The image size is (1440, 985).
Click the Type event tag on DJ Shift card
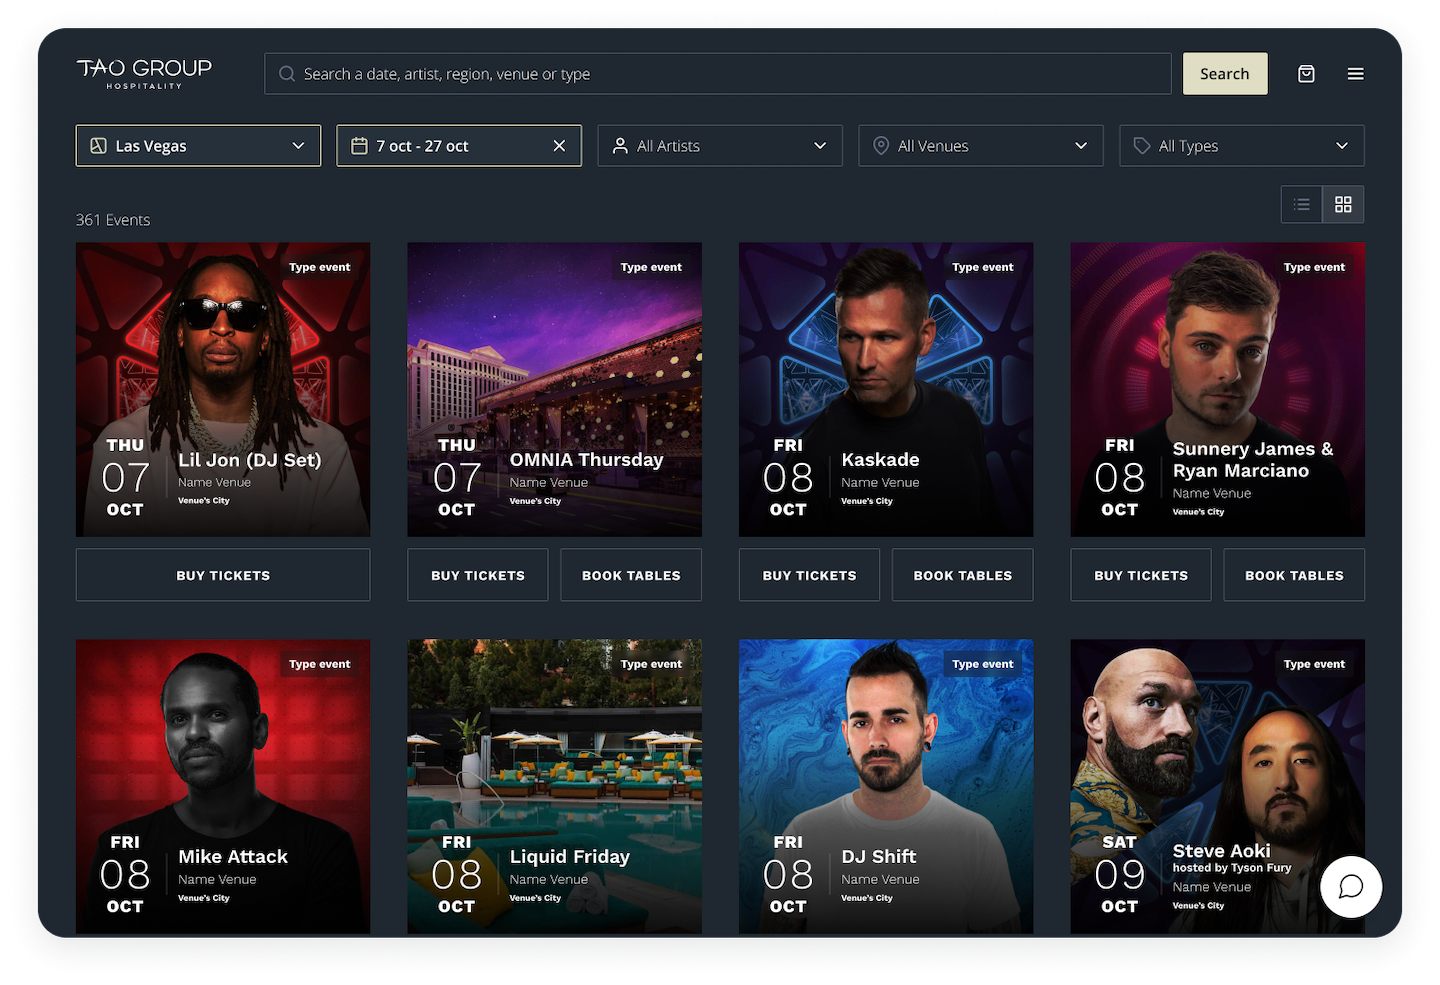(x=983, y=664)
